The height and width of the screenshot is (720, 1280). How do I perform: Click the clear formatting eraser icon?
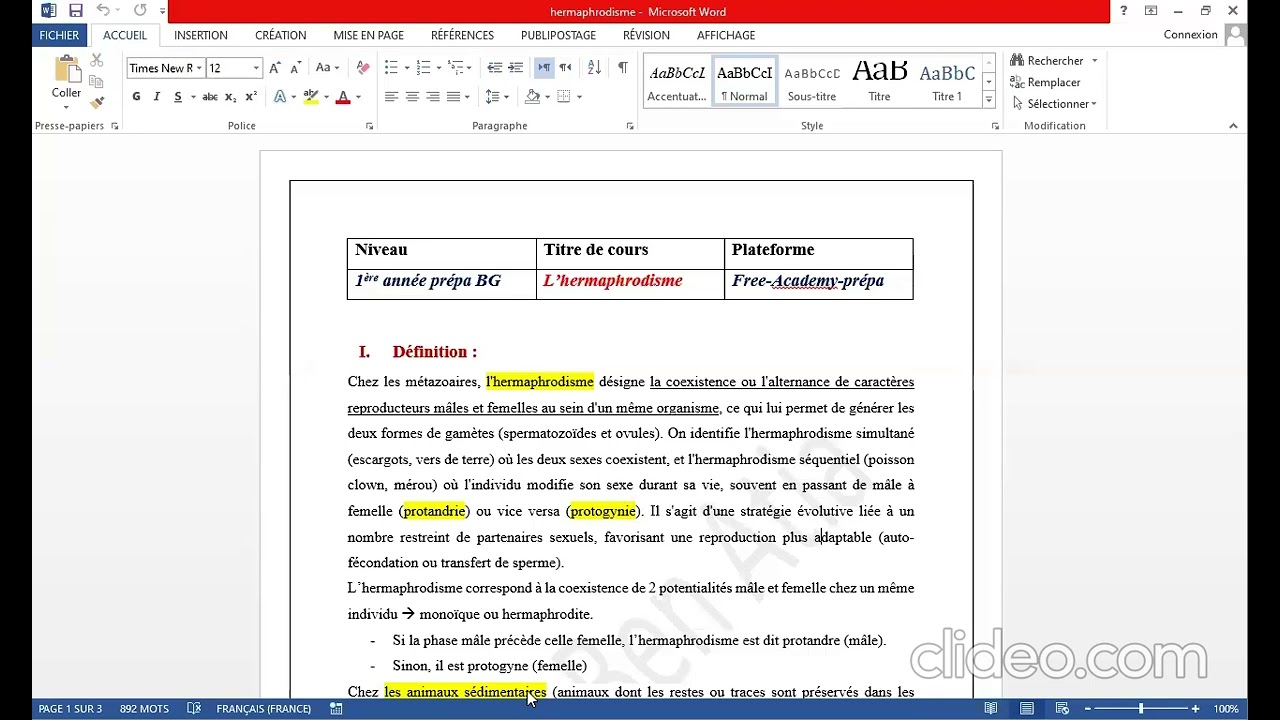pos(363,68)
